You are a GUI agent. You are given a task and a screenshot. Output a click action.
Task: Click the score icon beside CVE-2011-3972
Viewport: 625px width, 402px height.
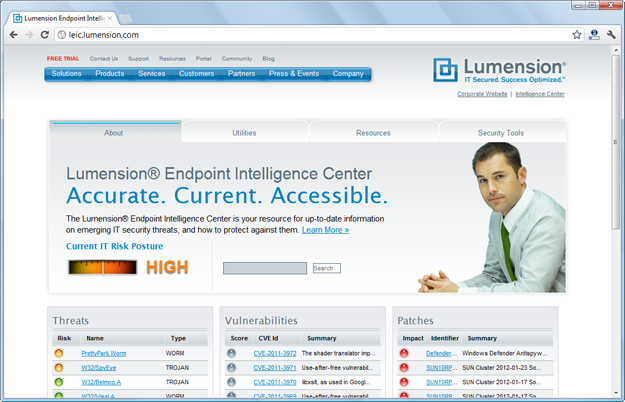point(232,353)
